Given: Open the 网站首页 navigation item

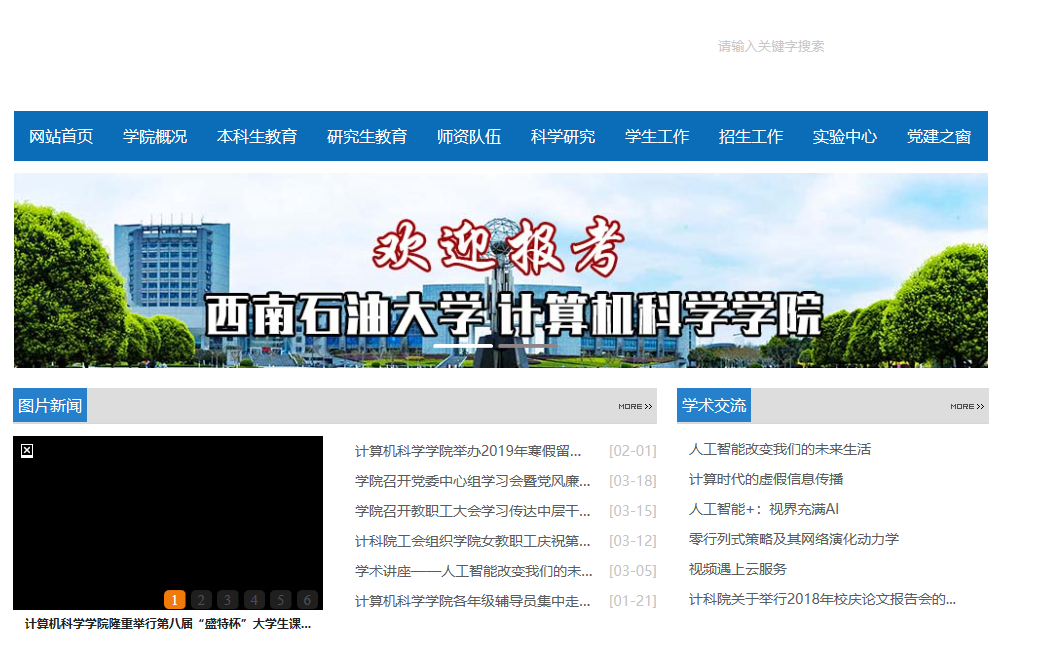Looking at the screenshot, I should 61,136.
